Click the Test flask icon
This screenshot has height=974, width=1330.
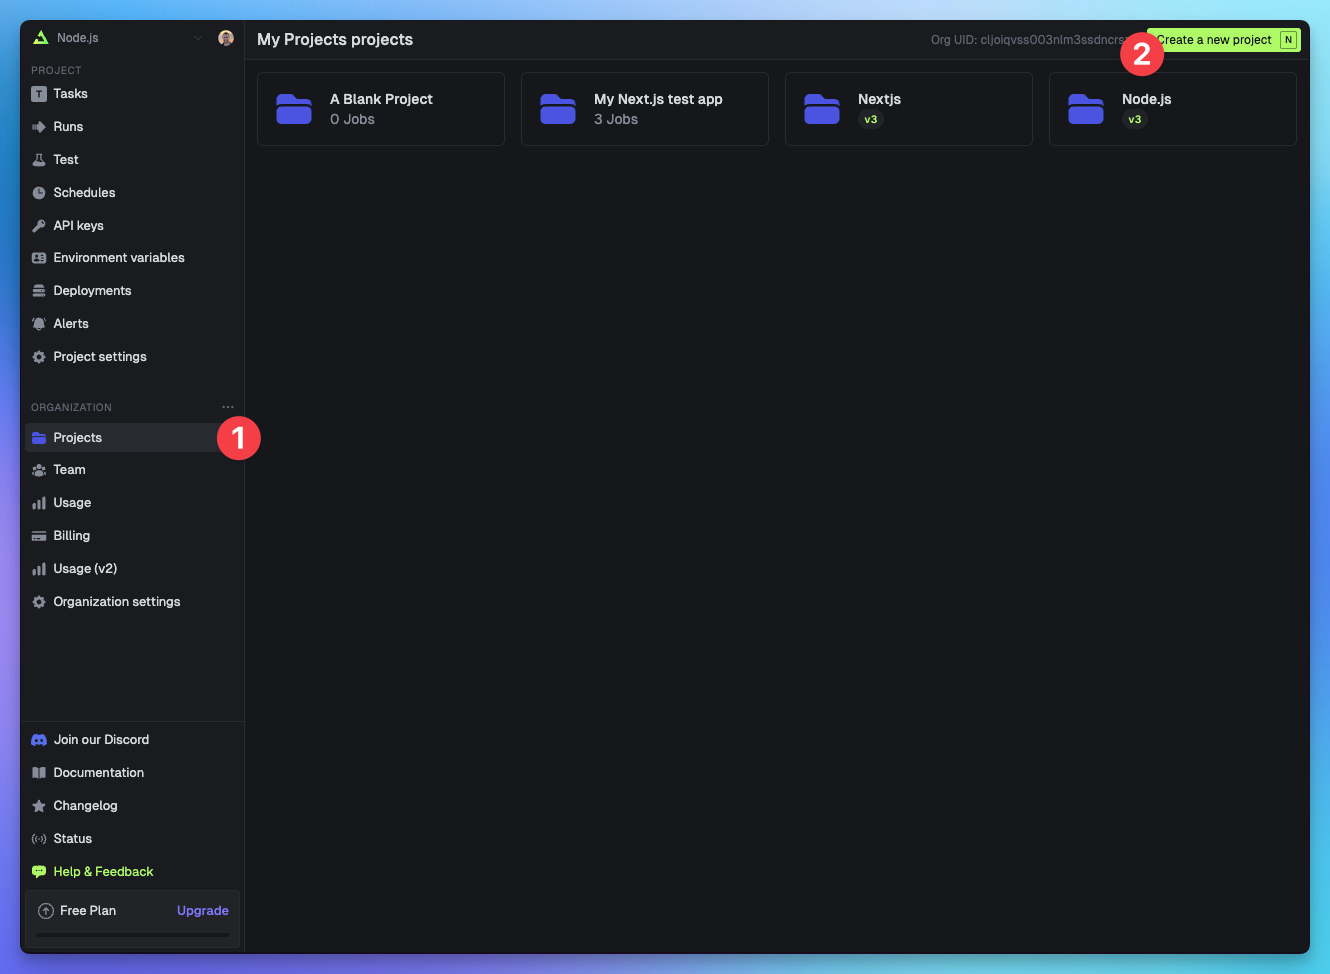pyautogui.click(x=38, y=159)
